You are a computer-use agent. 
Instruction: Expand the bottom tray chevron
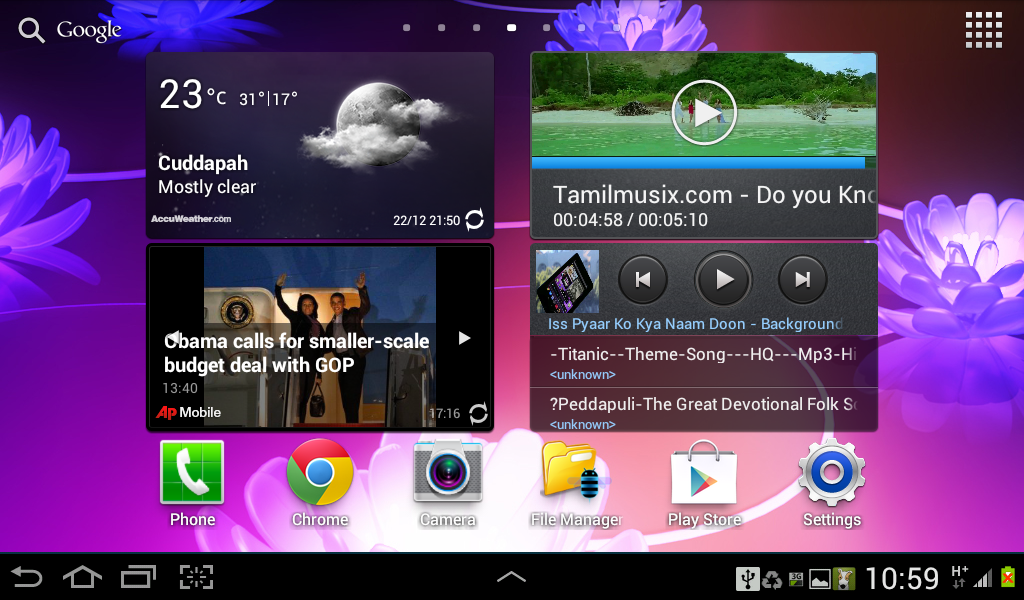coord(511,576)
